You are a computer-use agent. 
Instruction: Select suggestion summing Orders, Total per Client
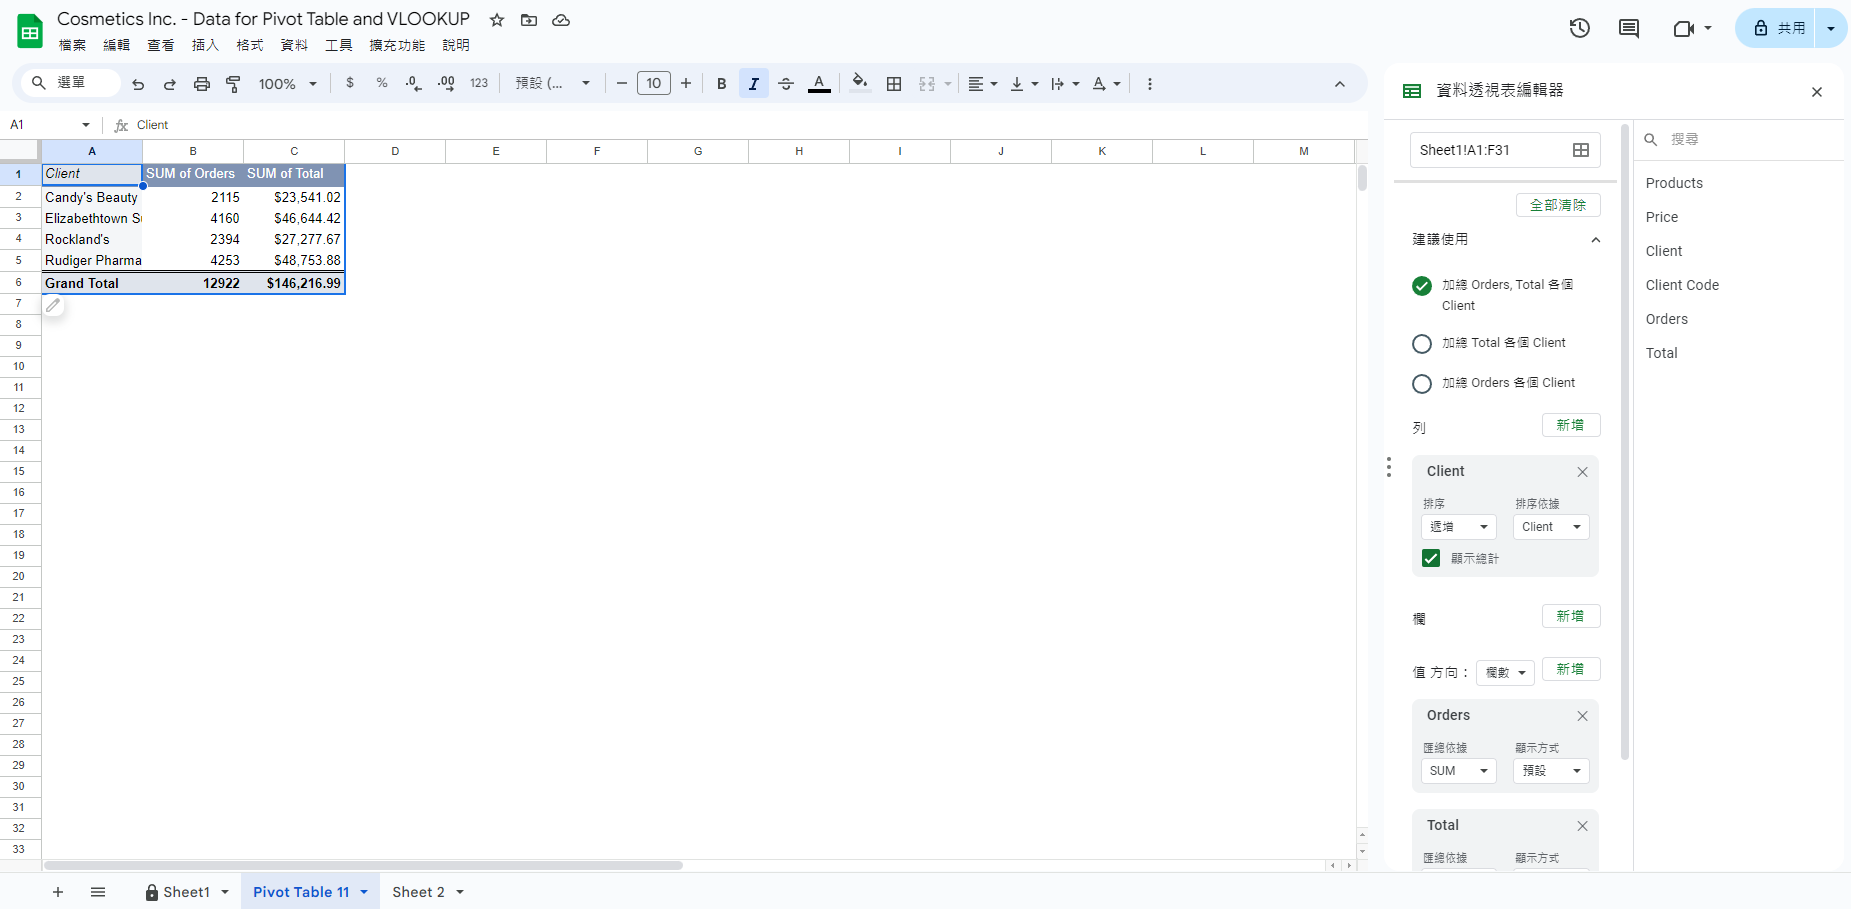[1422, 286]
